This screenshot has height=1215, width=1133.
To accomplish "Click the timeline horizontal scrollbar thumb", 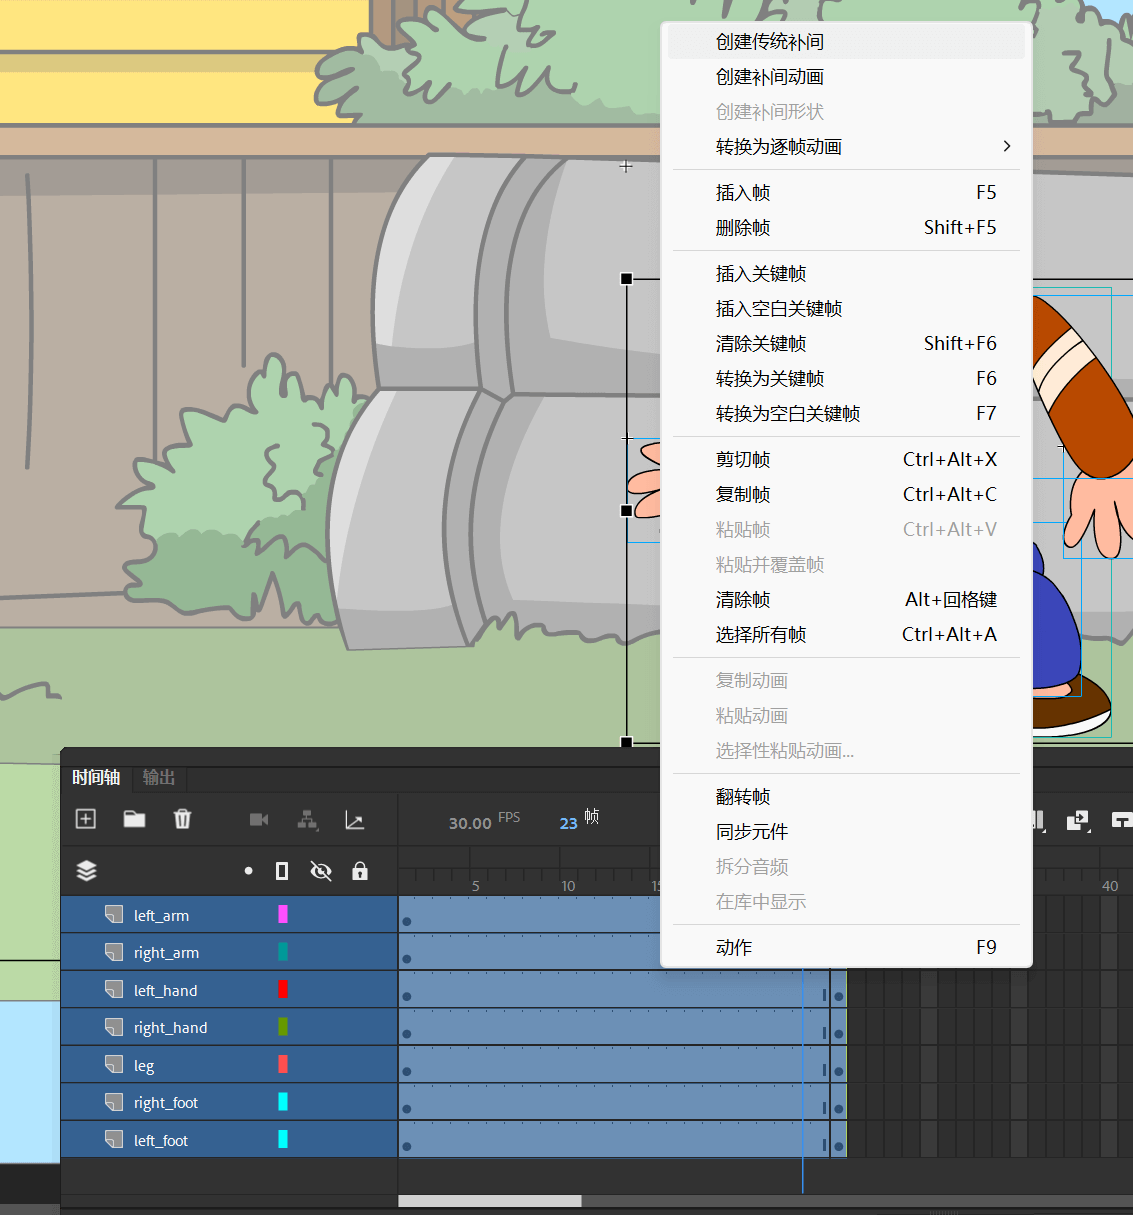I will pos(490,1201).
